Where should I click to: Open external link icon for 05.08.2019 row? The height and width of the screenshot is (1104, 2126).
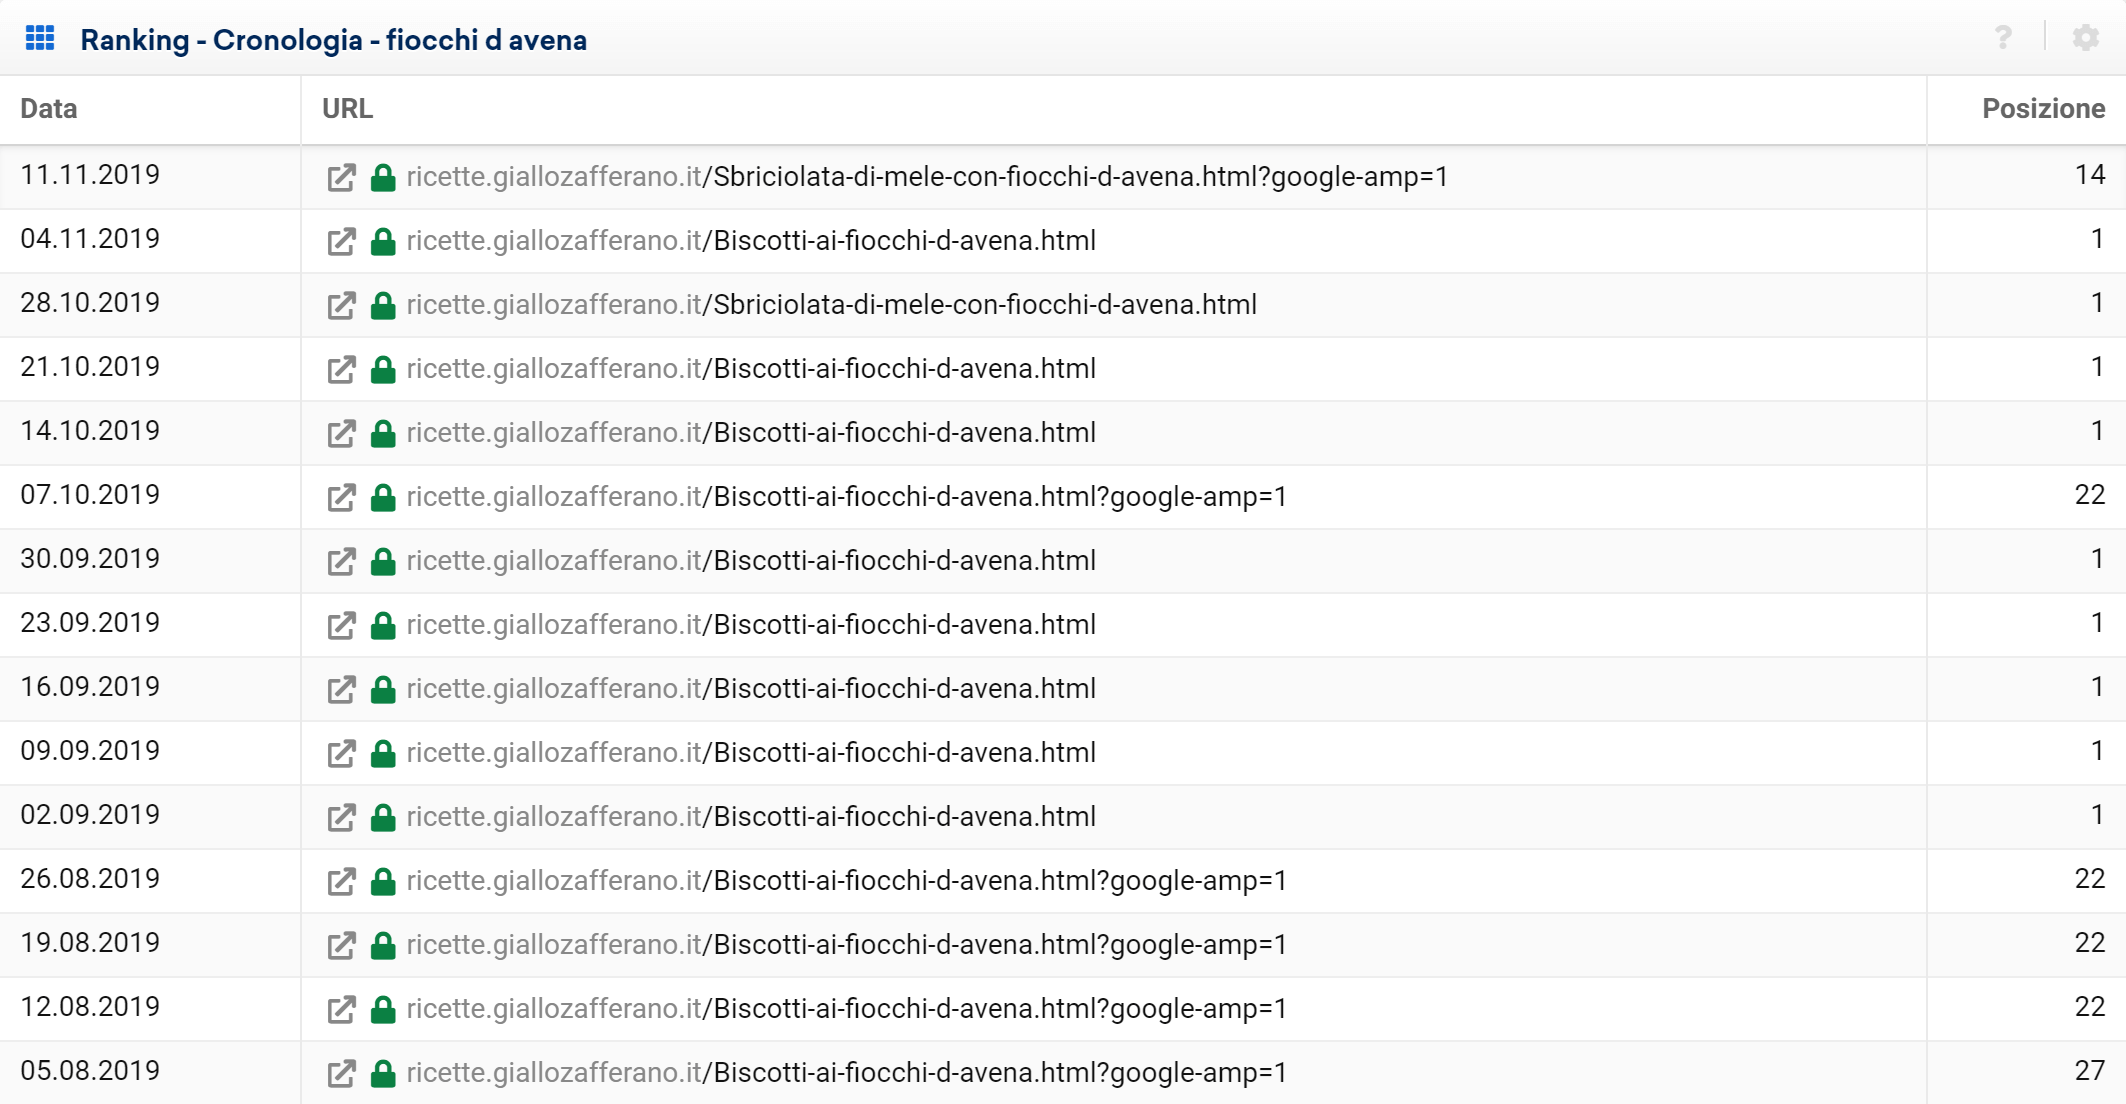click(x=341, y=1074)
